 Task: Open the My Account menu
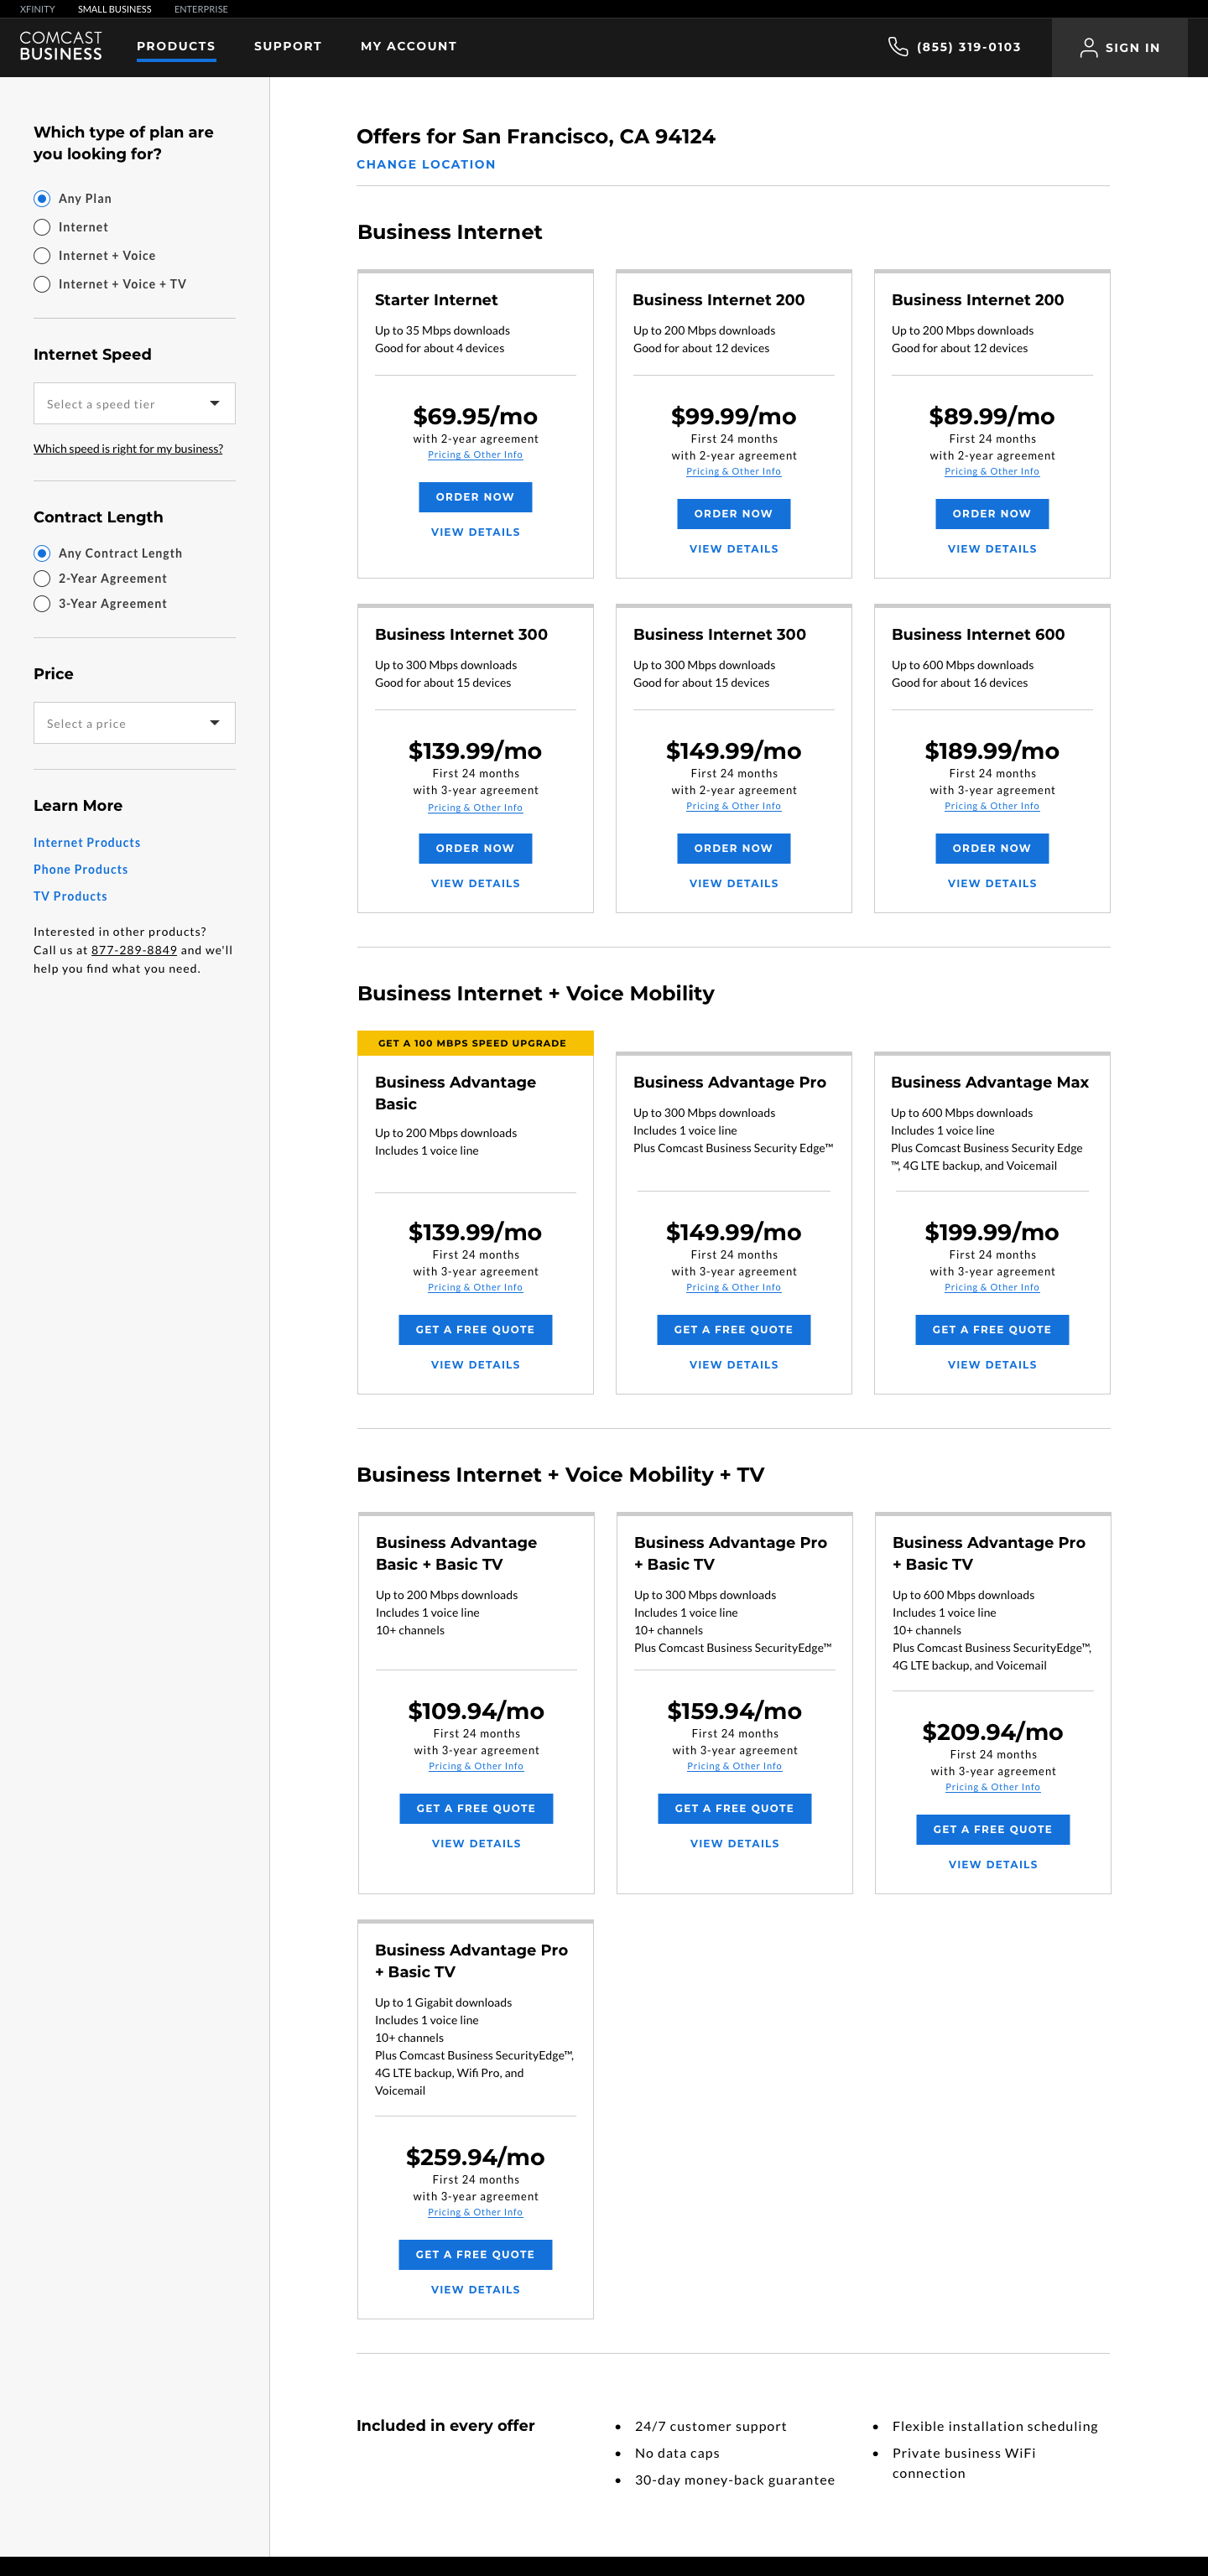[x=408, y=46]
